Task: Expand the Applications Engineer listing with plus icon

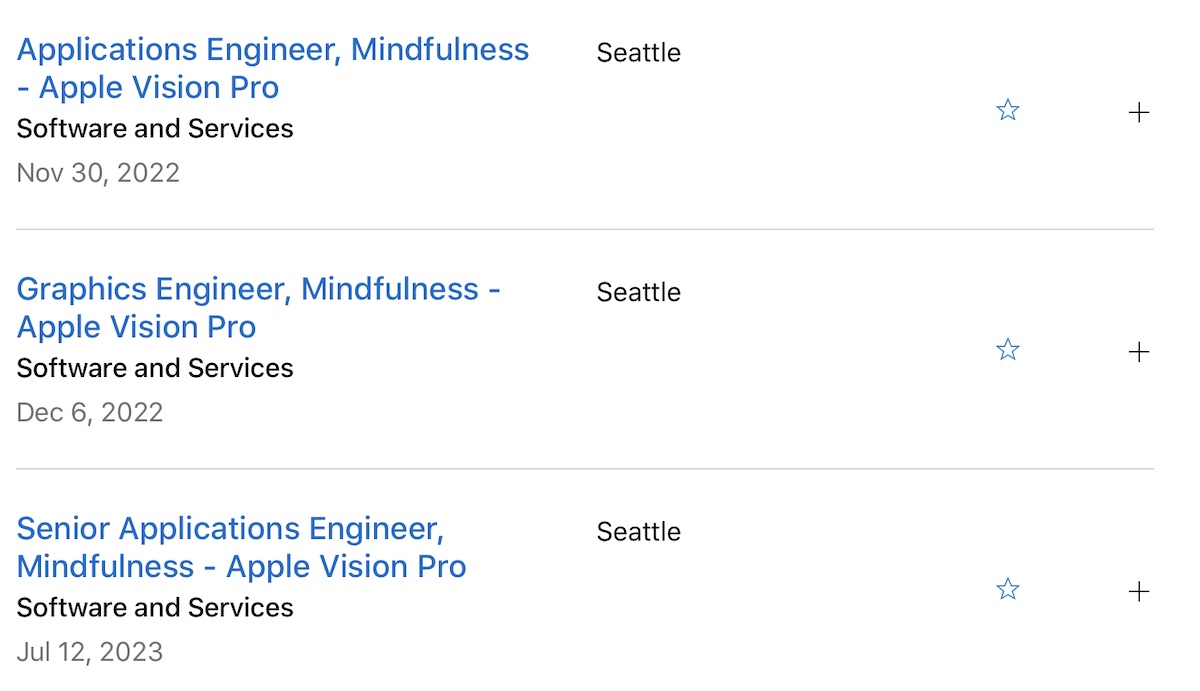Action: 1138,112
